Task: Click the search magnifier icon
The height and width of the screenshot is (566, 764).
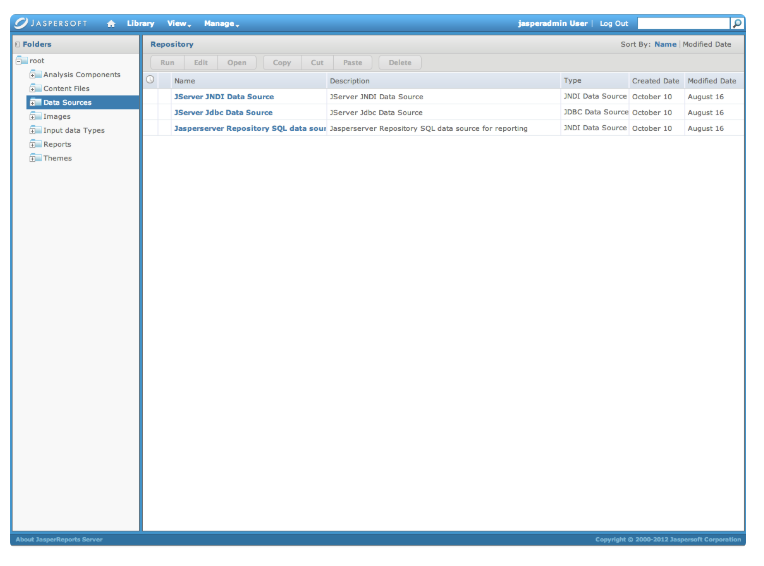Action: (x=737, y=23)
